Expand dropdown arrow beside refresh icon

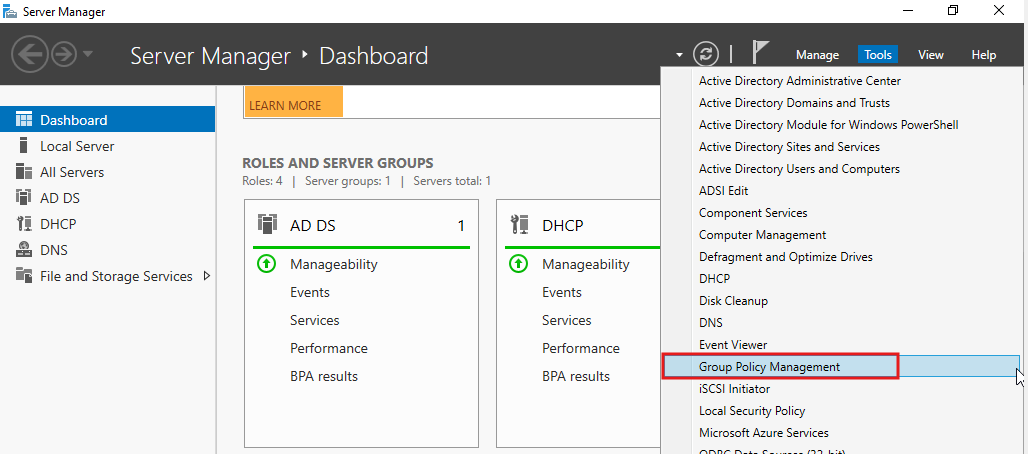point(679,55)
